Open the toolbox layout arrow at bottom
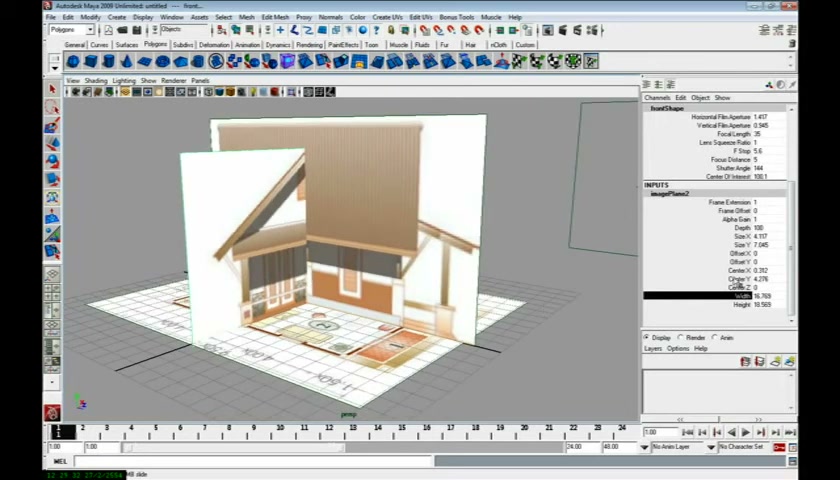840x480 pixels. (x=52, y=382)
